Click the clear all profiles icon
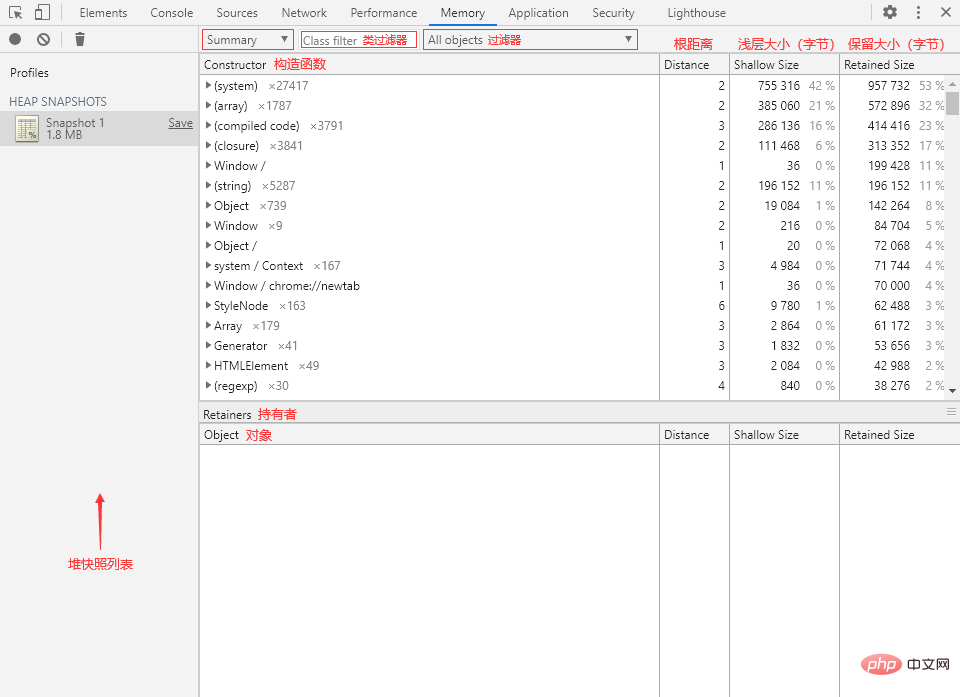Image resolution: width=960 pixels, height=697 pixels. pos(43,39)
